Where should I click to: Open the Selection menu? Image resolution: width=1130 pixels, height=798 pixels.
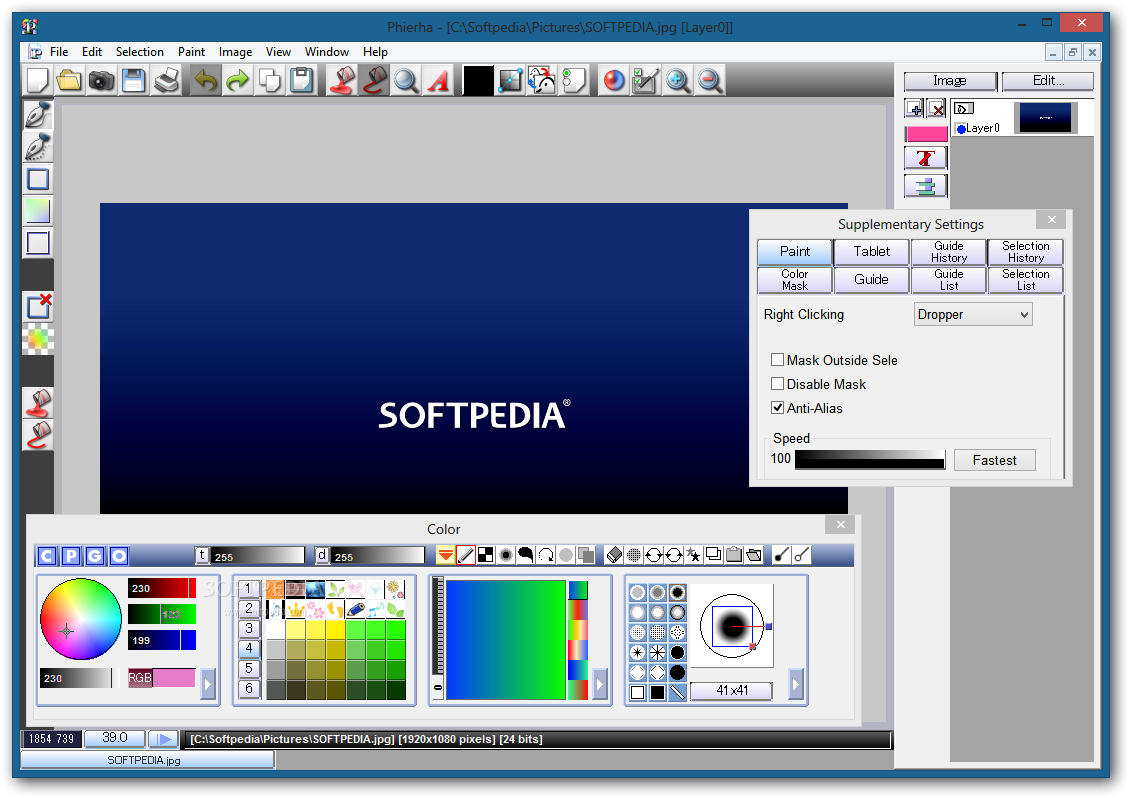(140, 52)
